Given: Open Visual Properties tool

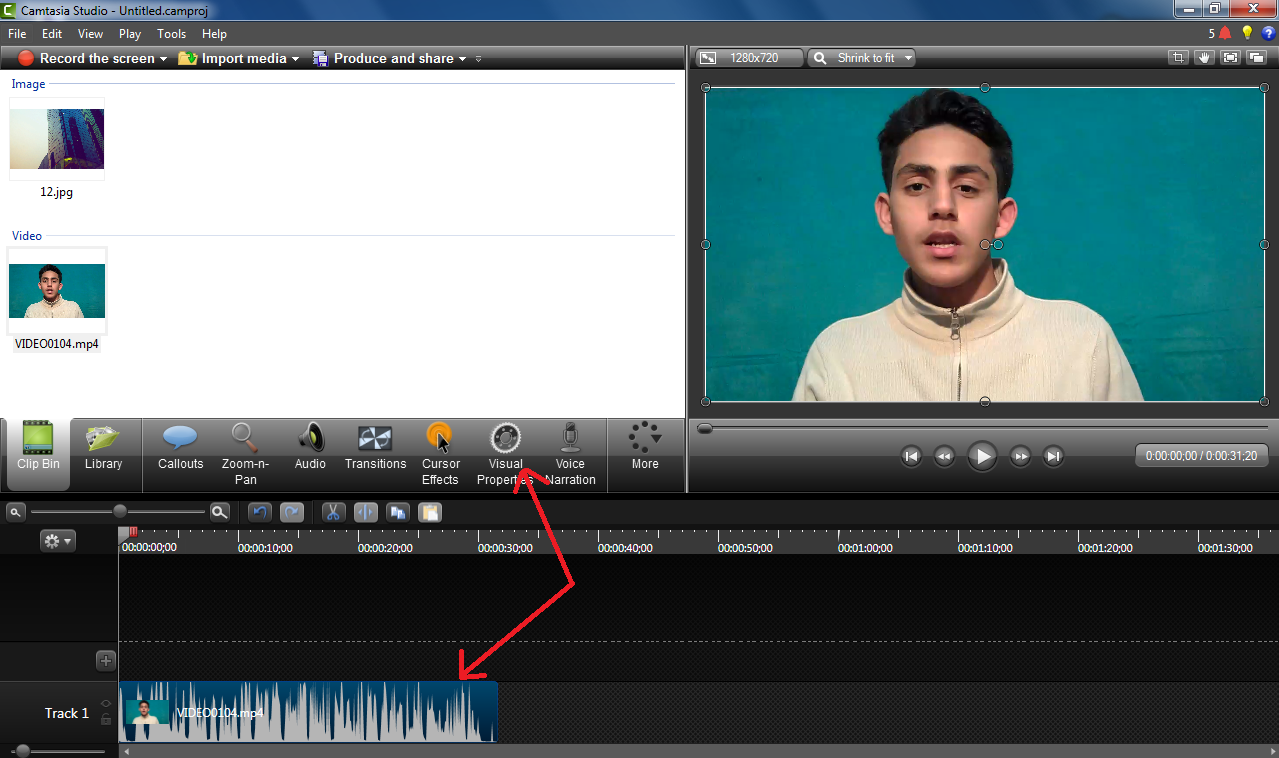Looking at the screenshot, I should click(505, 454).
